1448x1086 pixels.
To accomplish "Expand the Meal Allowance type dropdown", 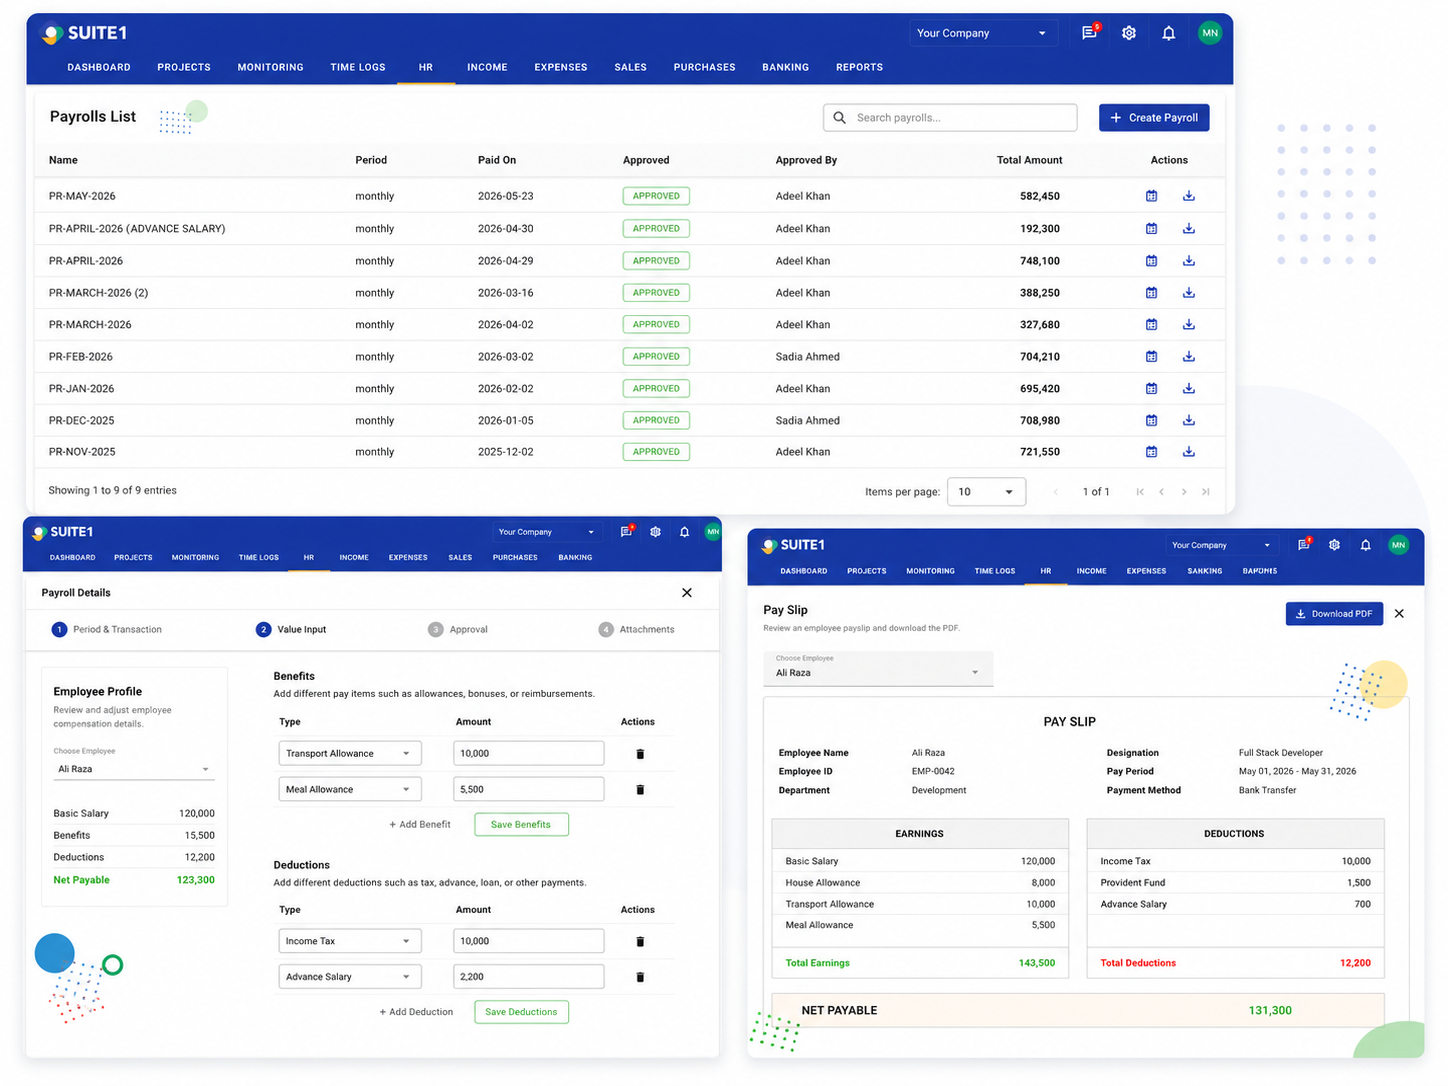I will [350, 789].
